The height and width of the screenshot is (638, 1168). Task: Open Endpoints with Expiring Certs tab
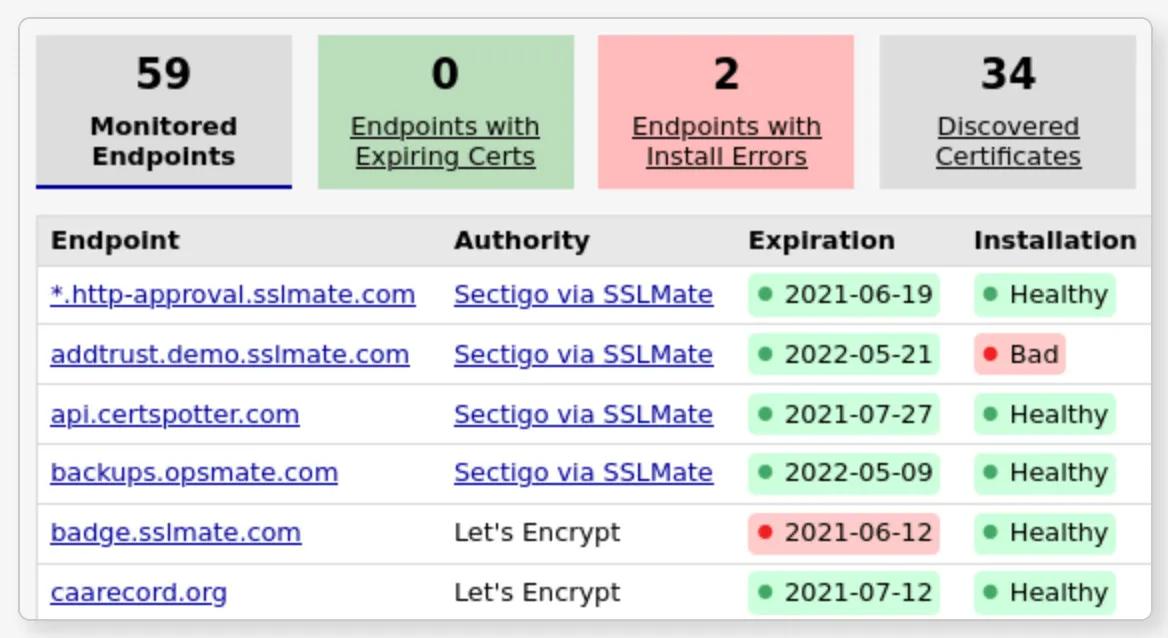coord(445,141)
